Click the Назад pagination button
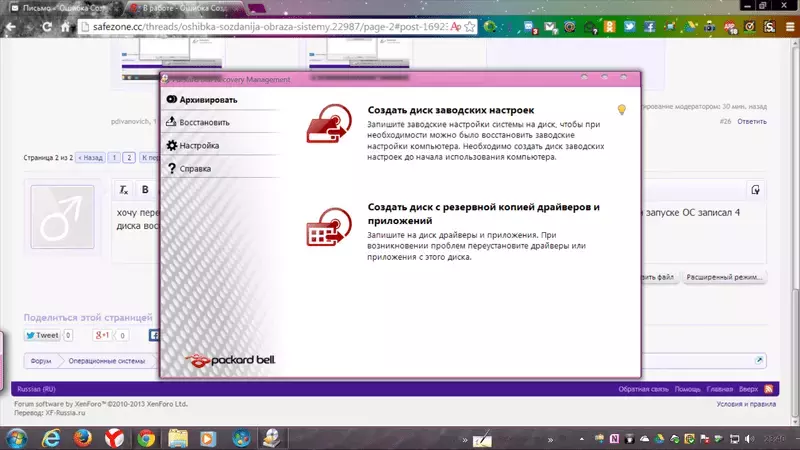The height and width of the screenshot is (450, 800). (90, 158)
